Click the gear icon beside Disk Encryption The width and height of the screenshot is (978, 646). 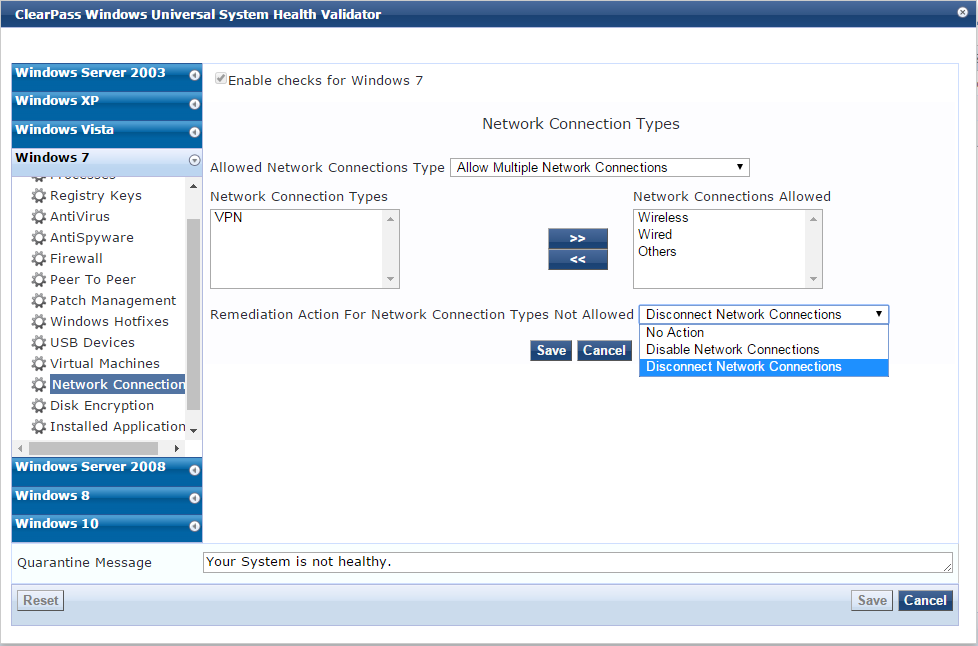coord(39,405)
